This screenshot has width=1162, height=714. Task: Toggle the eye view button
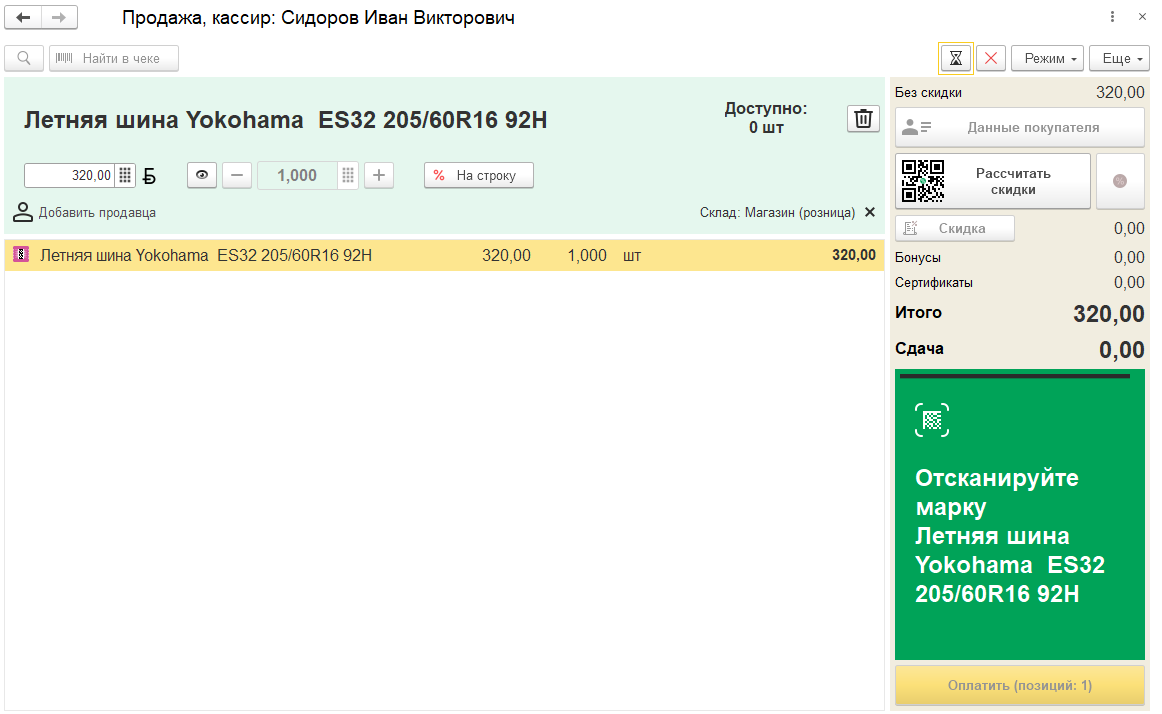pos(202,176)
